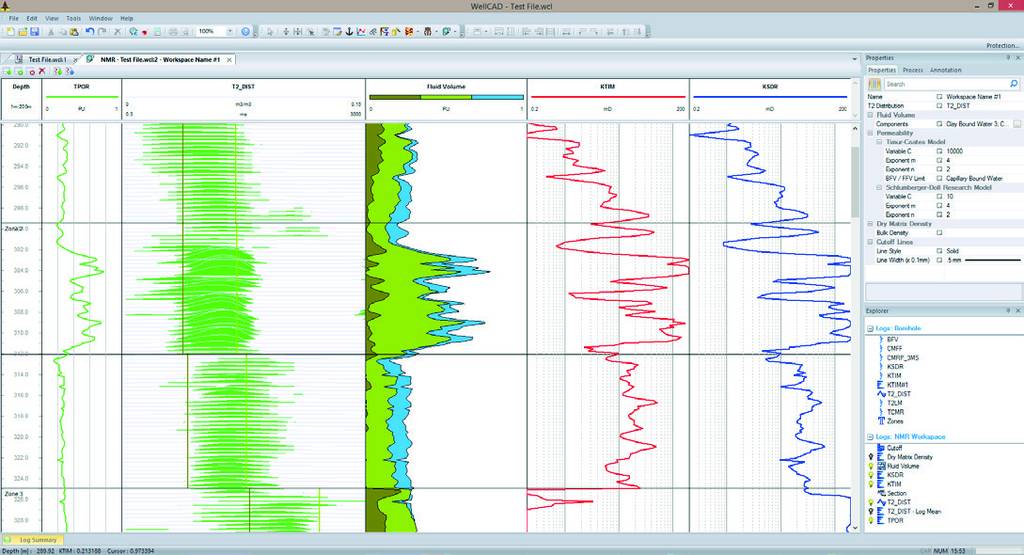Image resolution: width=1024 pixels, height=555 pixels.
Task: Toggle visibility bulb for TPOR log
Action: 868,519
